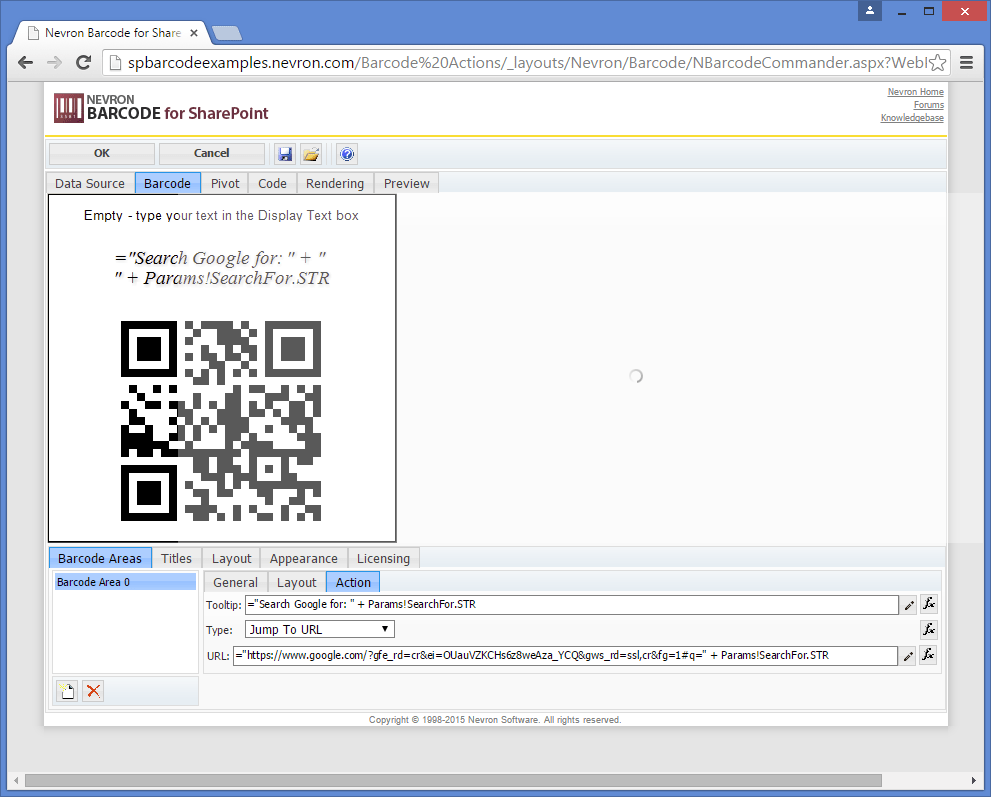Select the Barcode tab
Viewport: 991px width, 797px height.
[167, 183]
